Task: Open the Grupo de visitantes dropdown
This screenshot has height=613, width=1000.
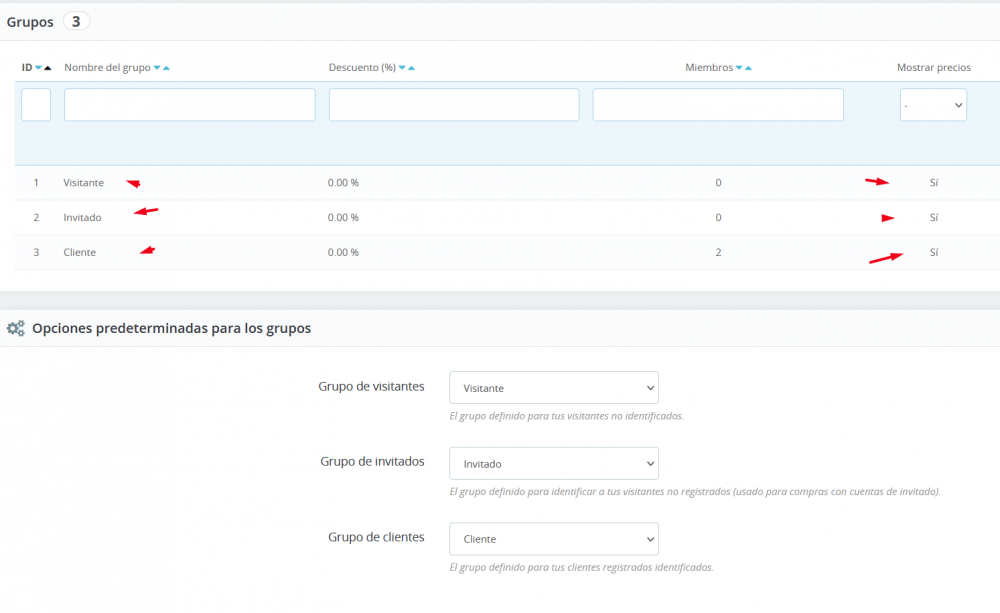Action: pos(554,388)
